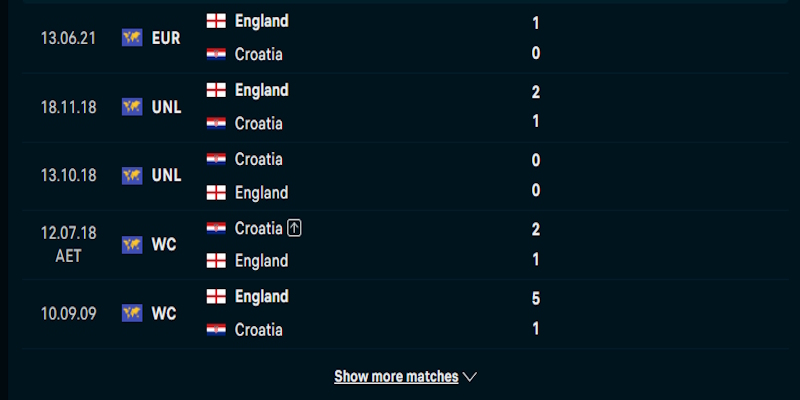Screen dimensions: 800x400
Task: Select the UNL label in 18.11.18 row
Action: coord(166,107)
